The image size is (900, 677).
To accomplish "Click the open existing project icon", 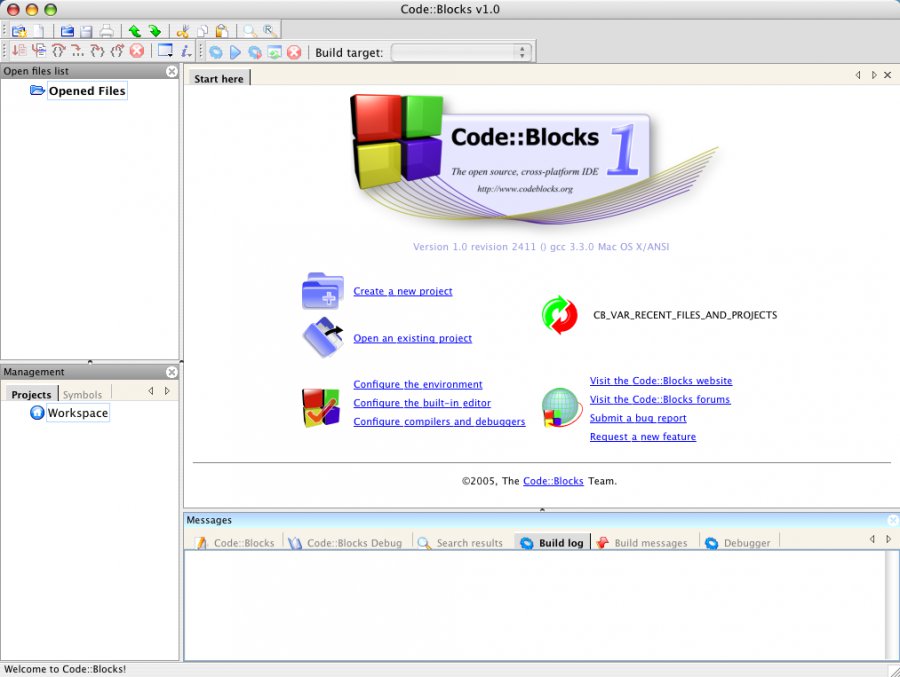I will [x=323, y=337].
